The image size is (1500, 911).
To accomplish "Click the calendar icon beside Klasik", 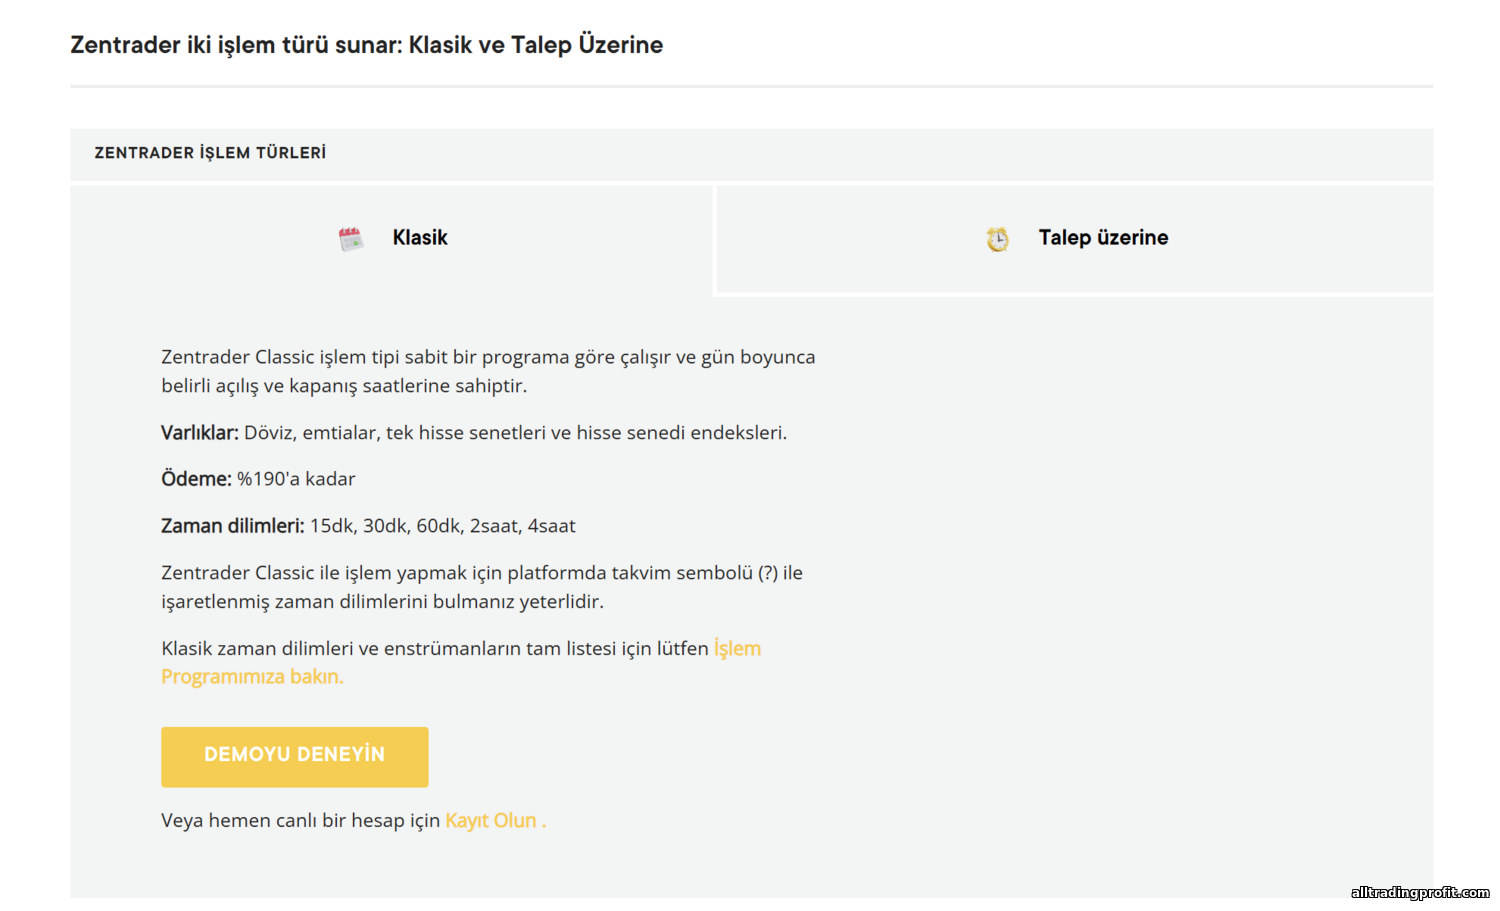I will 351,239.
